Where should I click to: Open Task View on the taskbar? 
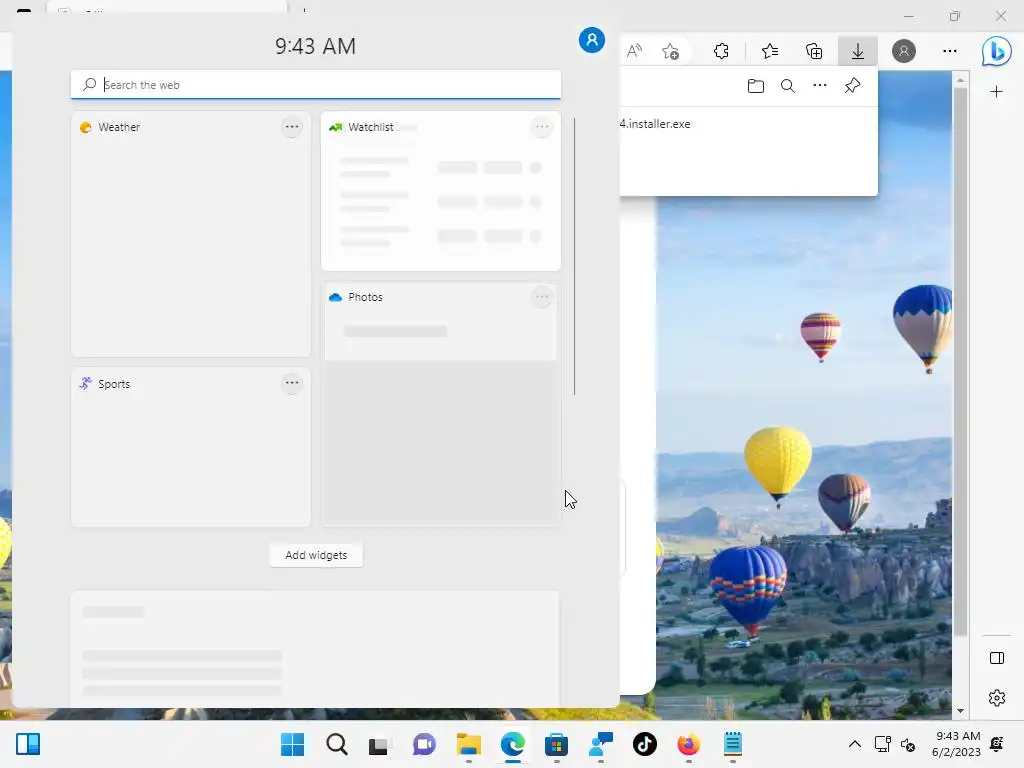380,744
